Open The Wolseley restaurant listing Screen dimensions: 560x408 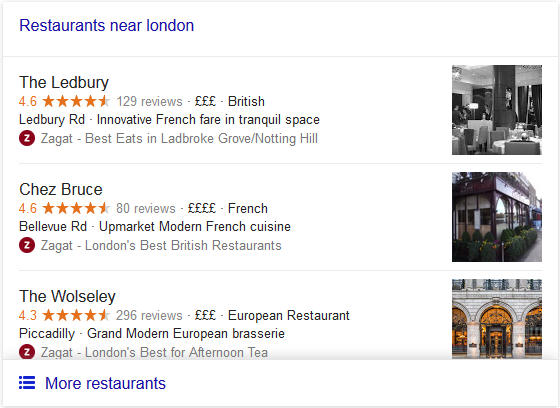coord(67,296)
